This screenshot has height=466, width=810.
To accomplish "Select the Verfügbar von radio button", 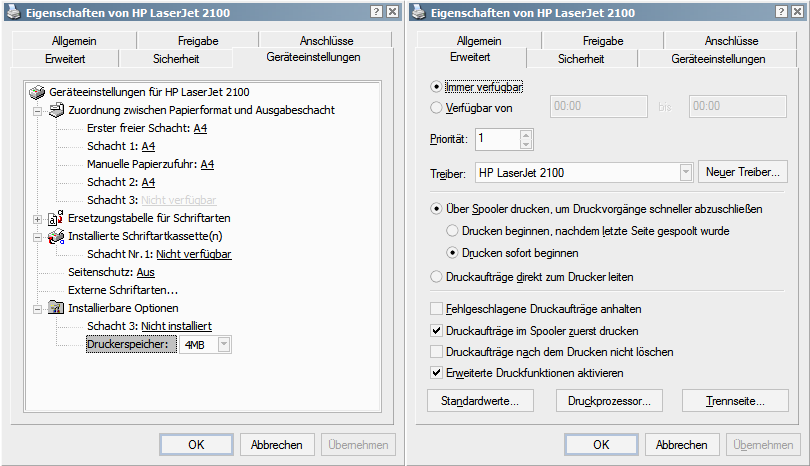I will (x=437, y=107).
